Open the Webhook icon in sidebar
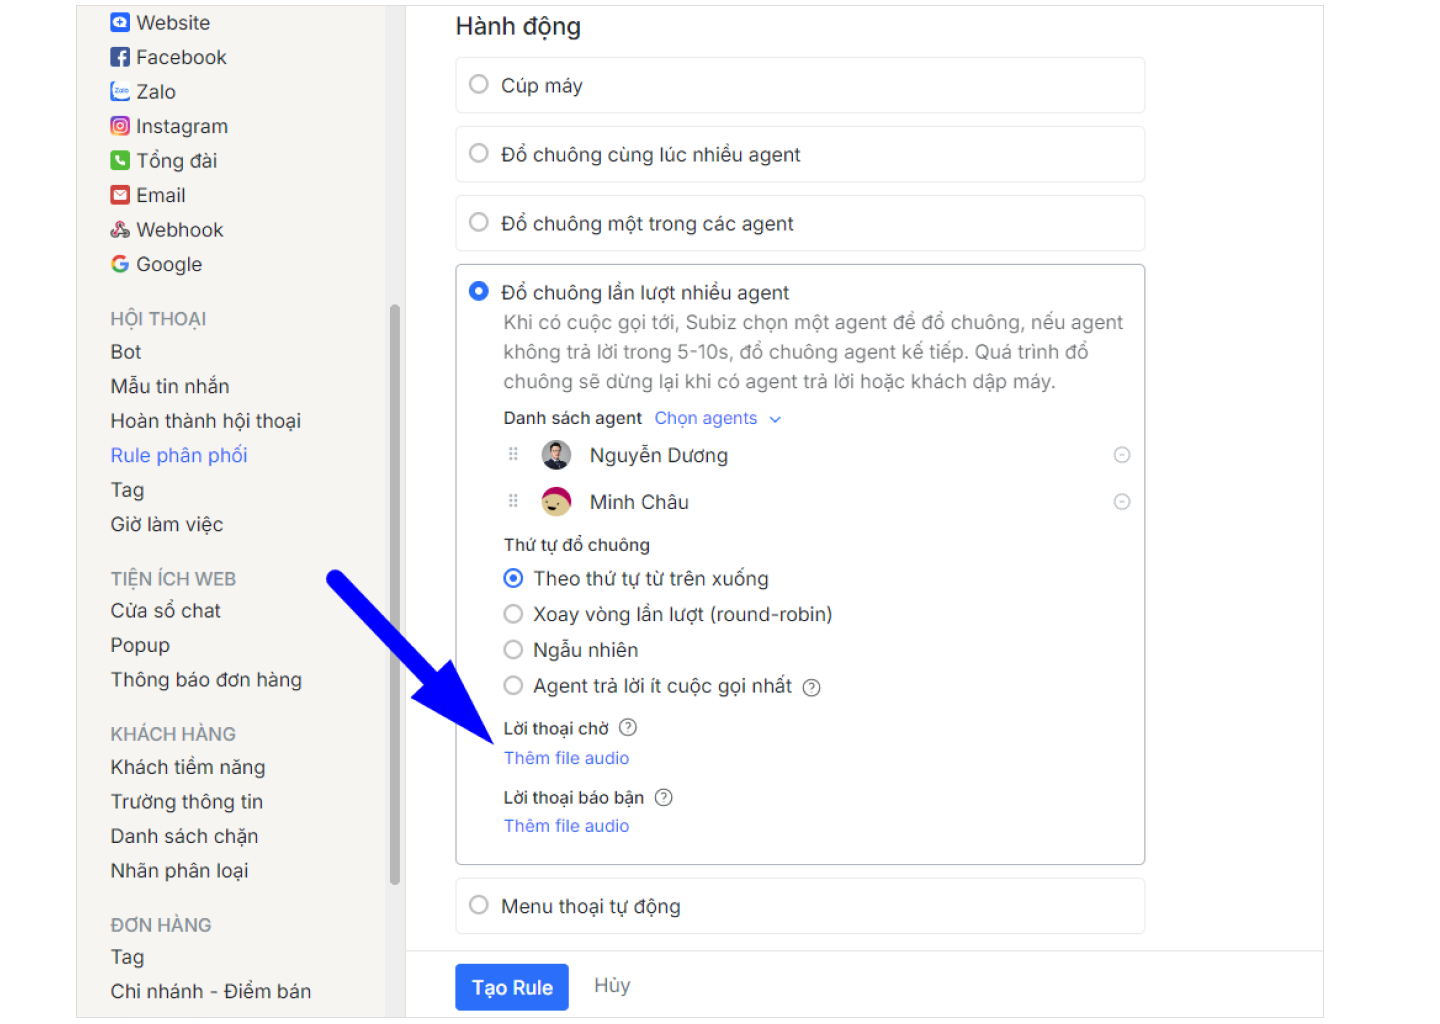The image size is (1440, 1024). tap(120, 230)
